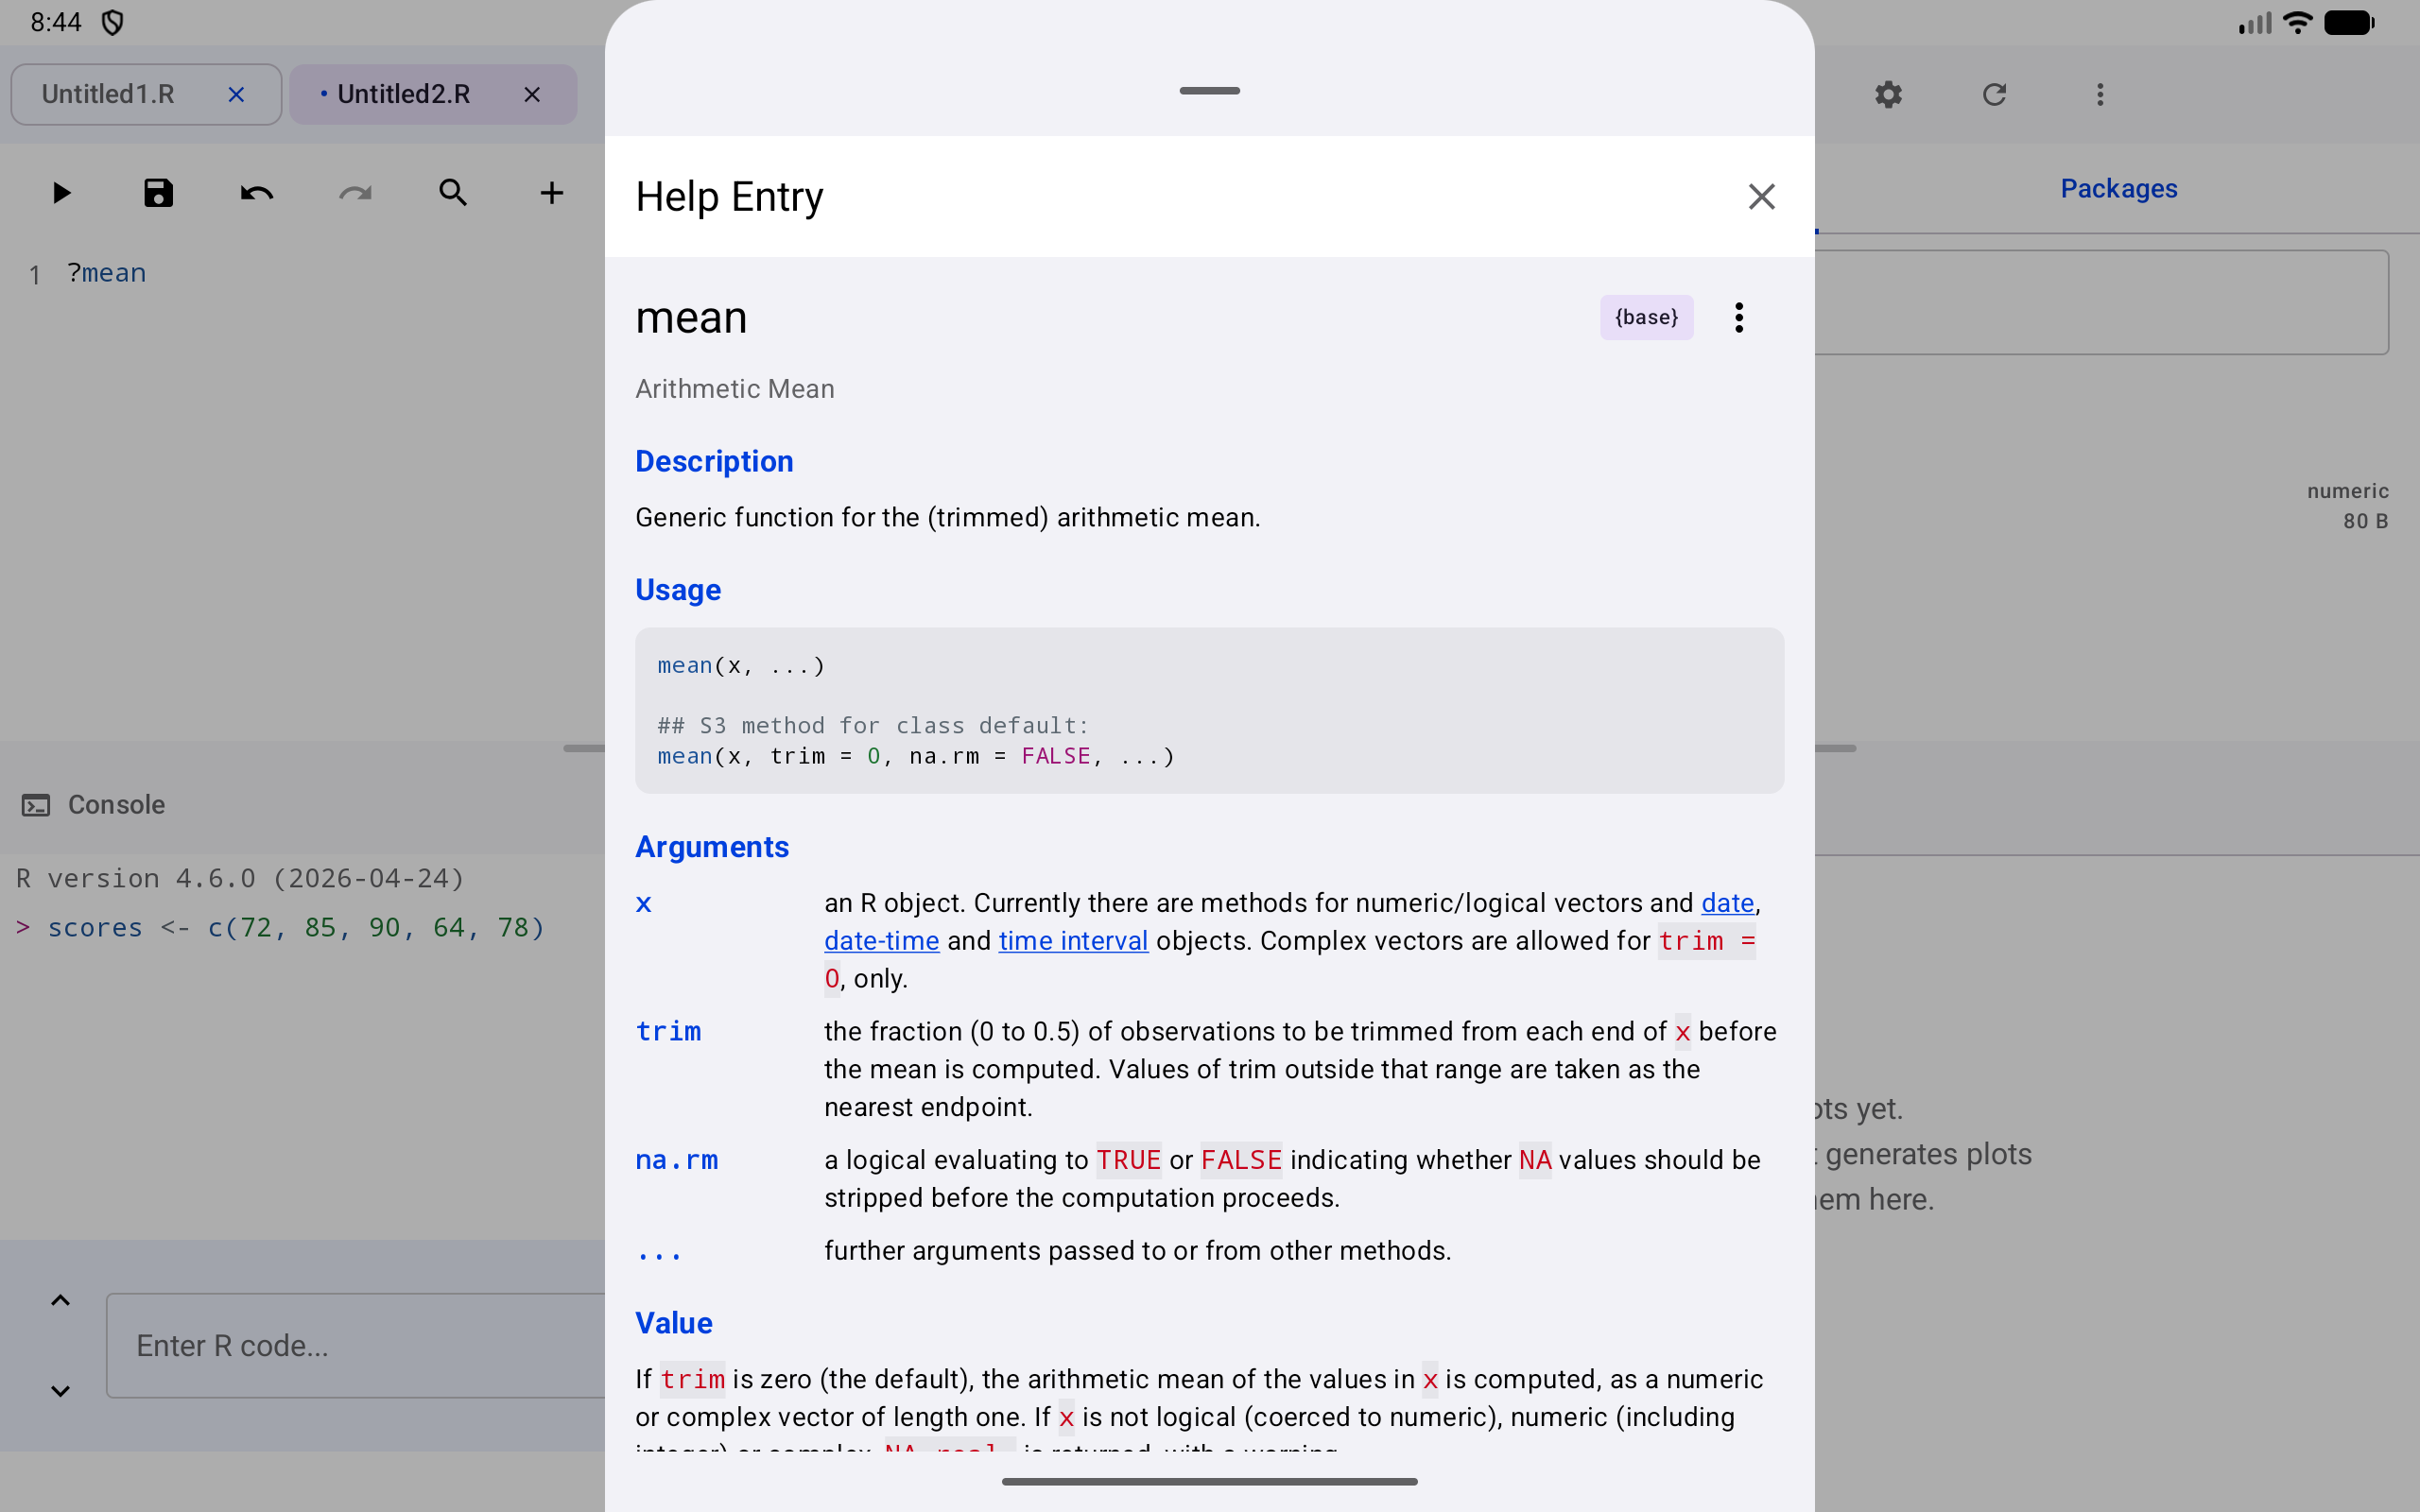Screen dimensions: 2420x1512
Task: Click the Usage heading
Action: 678,590
